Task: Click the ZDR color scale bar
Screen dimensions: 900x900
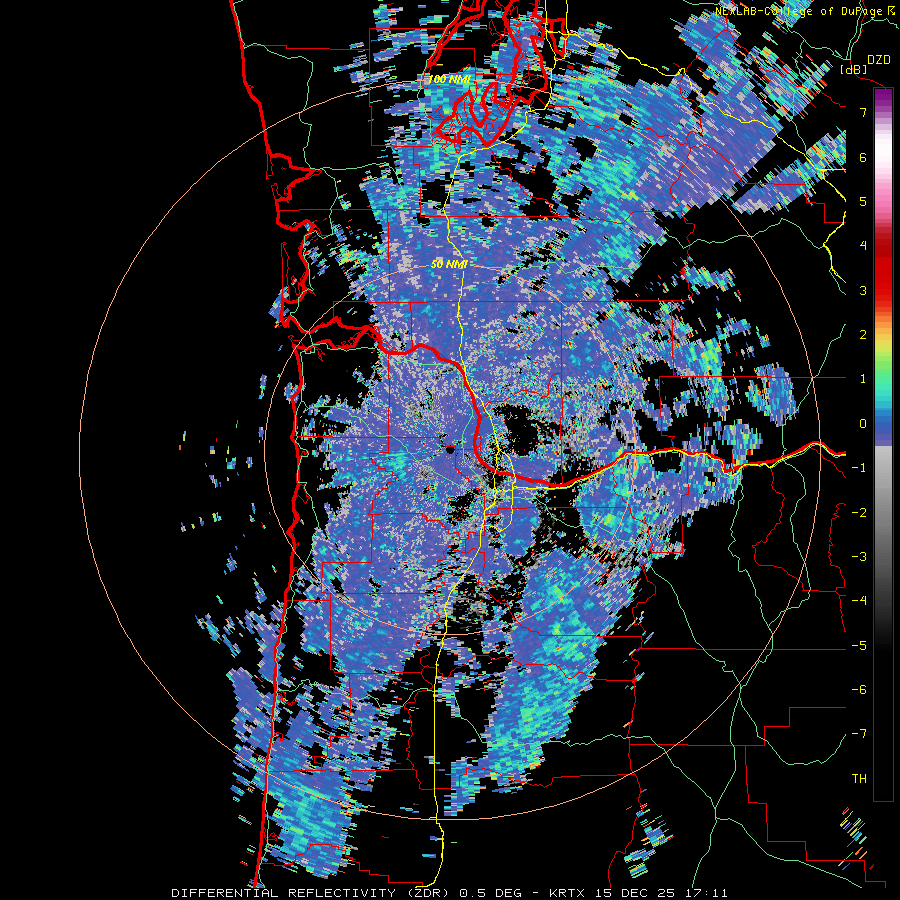Action: pyautogui.click(x=883, y=444)
